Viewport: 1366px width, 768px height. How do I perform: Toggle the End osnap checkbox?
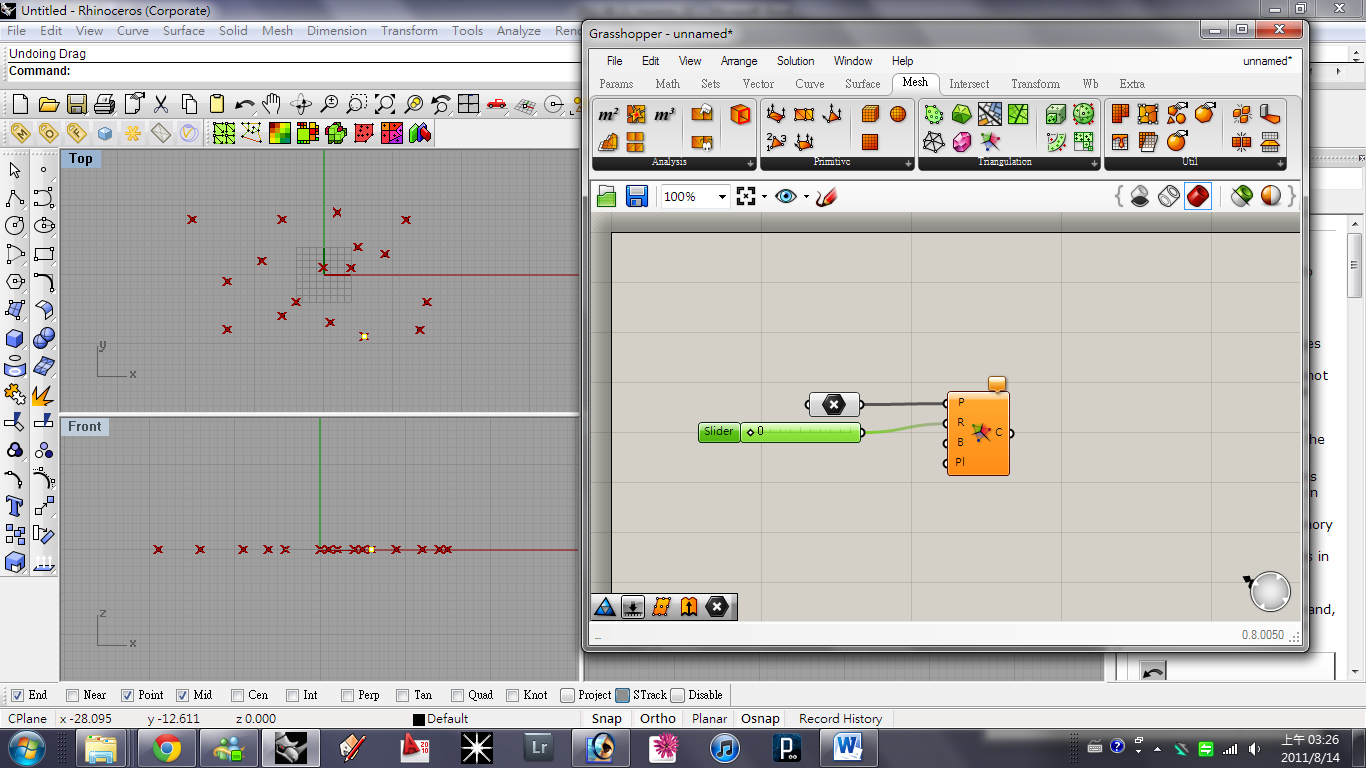tap(17, 695)
